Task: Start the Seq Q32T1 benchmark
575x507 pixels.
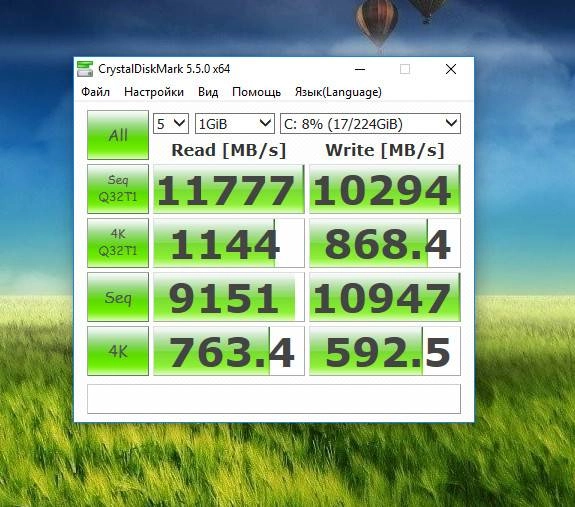Action: click(x=118, y=189)
